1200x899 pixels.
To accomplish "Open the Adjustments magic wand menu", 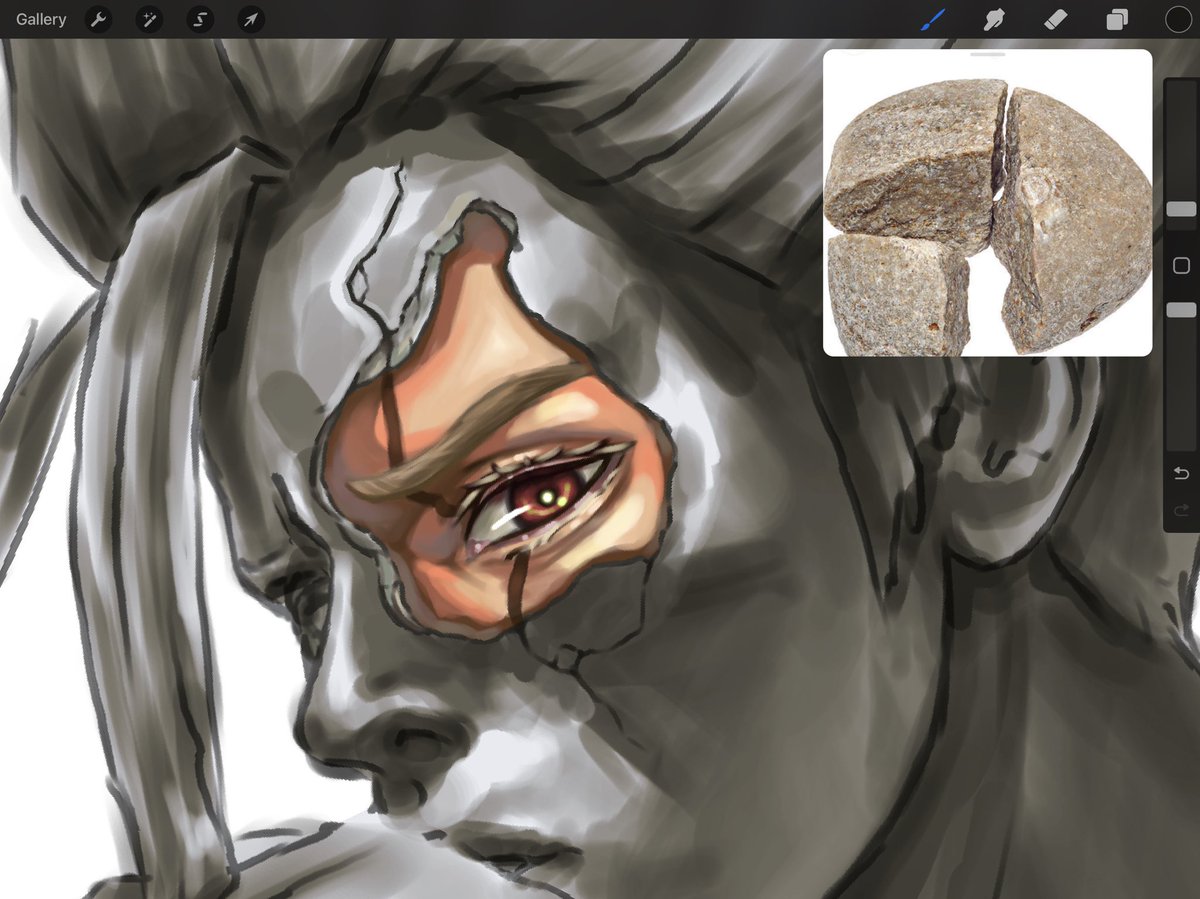I will pos(149,19).
